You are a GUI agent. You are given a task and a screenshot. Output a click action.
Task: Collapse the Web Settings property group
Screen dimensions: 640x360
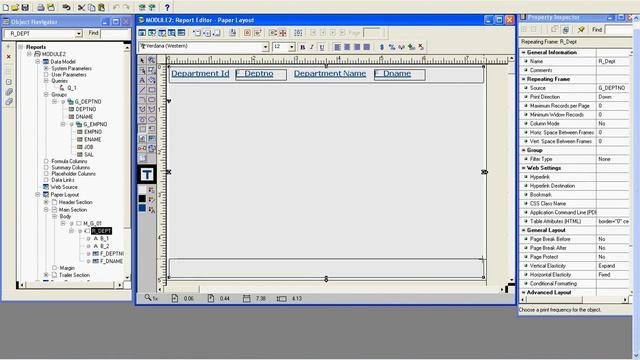[523, 168]
